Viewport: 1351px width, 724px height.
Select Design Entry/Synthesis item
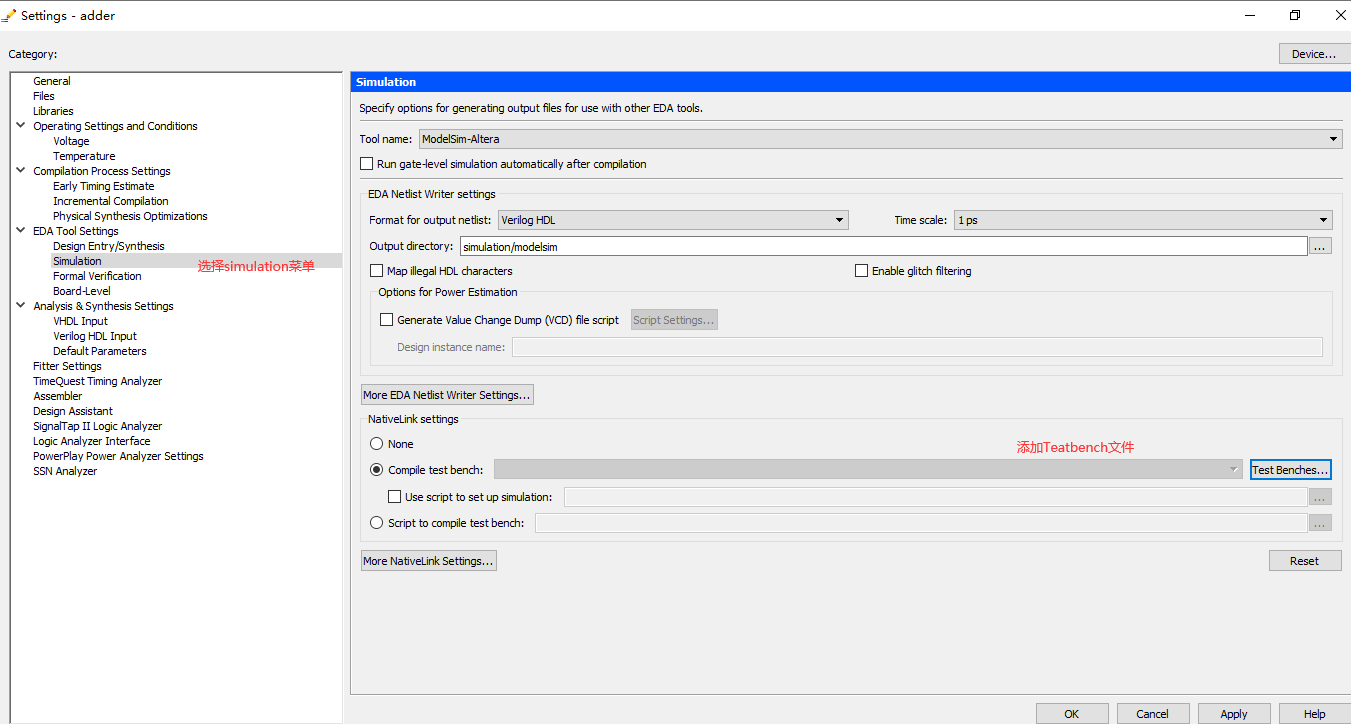(109, 246)
